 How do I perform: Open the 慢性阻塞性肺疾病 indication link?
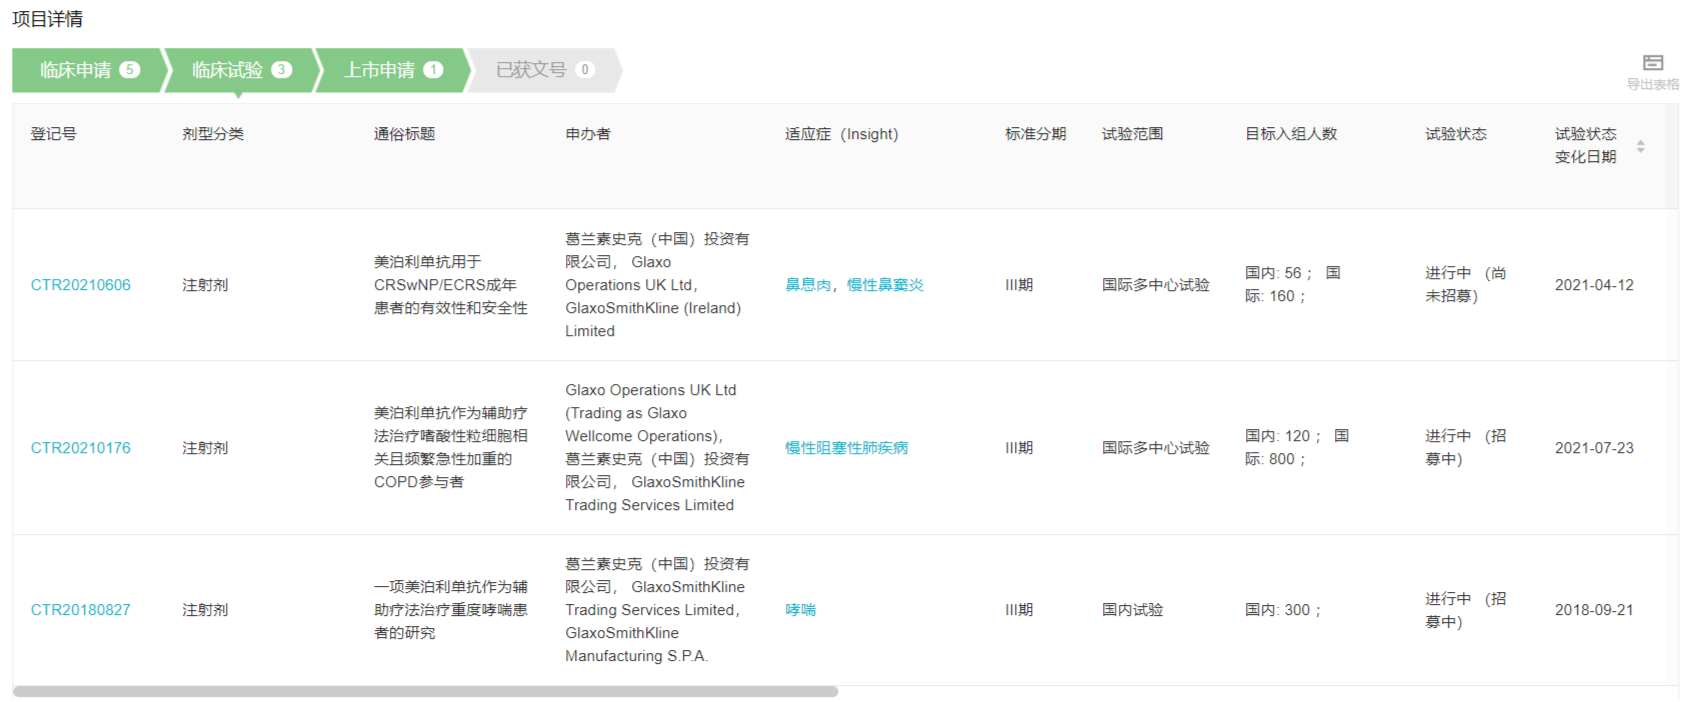[x=846, y=448]
